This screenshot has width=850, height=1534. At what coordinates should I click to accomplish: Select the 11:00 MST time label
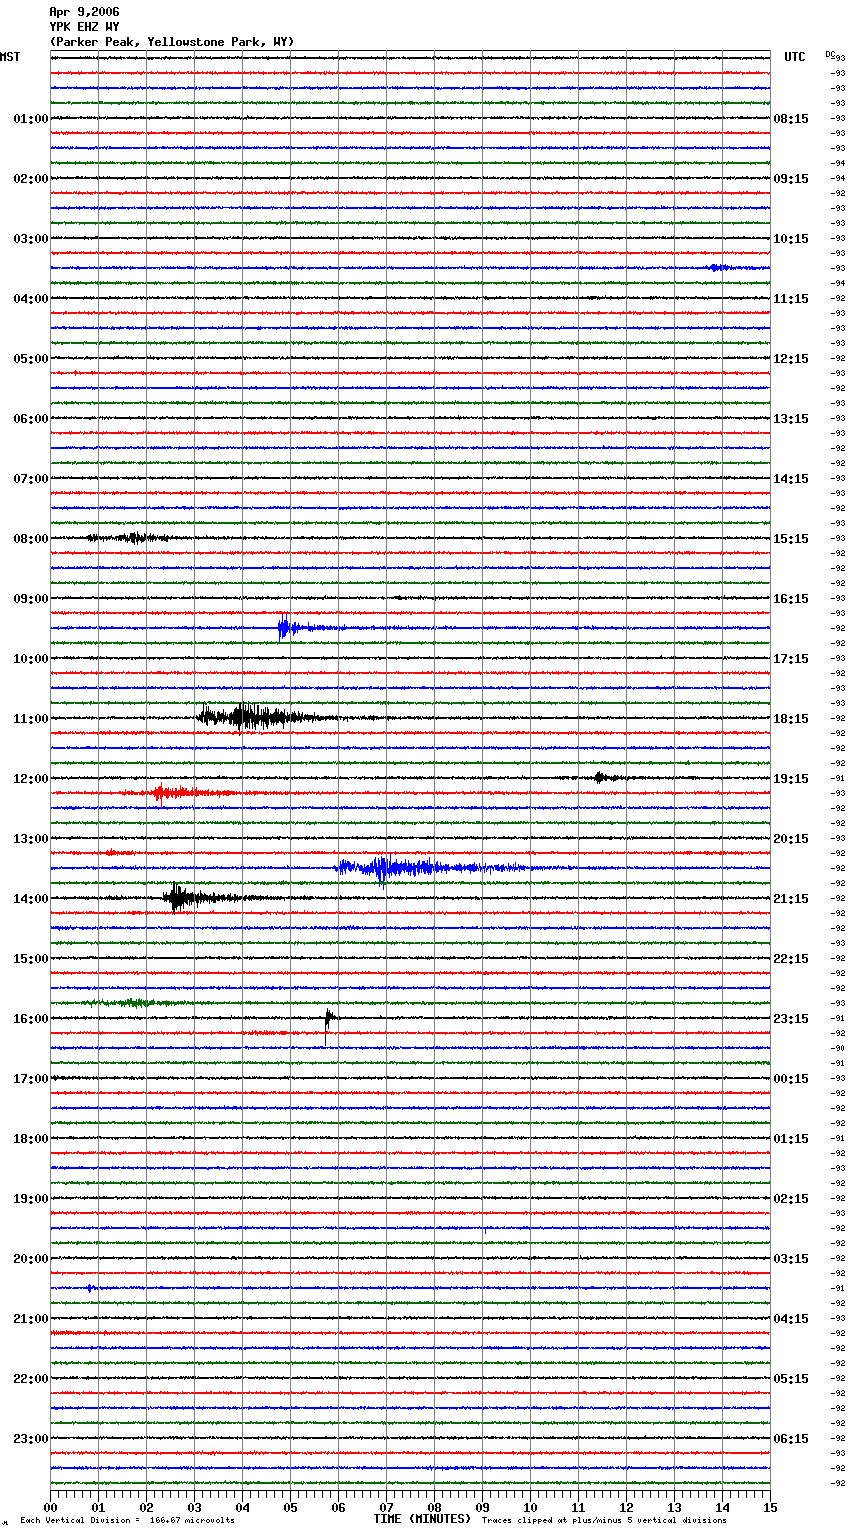tap(31, 719)
